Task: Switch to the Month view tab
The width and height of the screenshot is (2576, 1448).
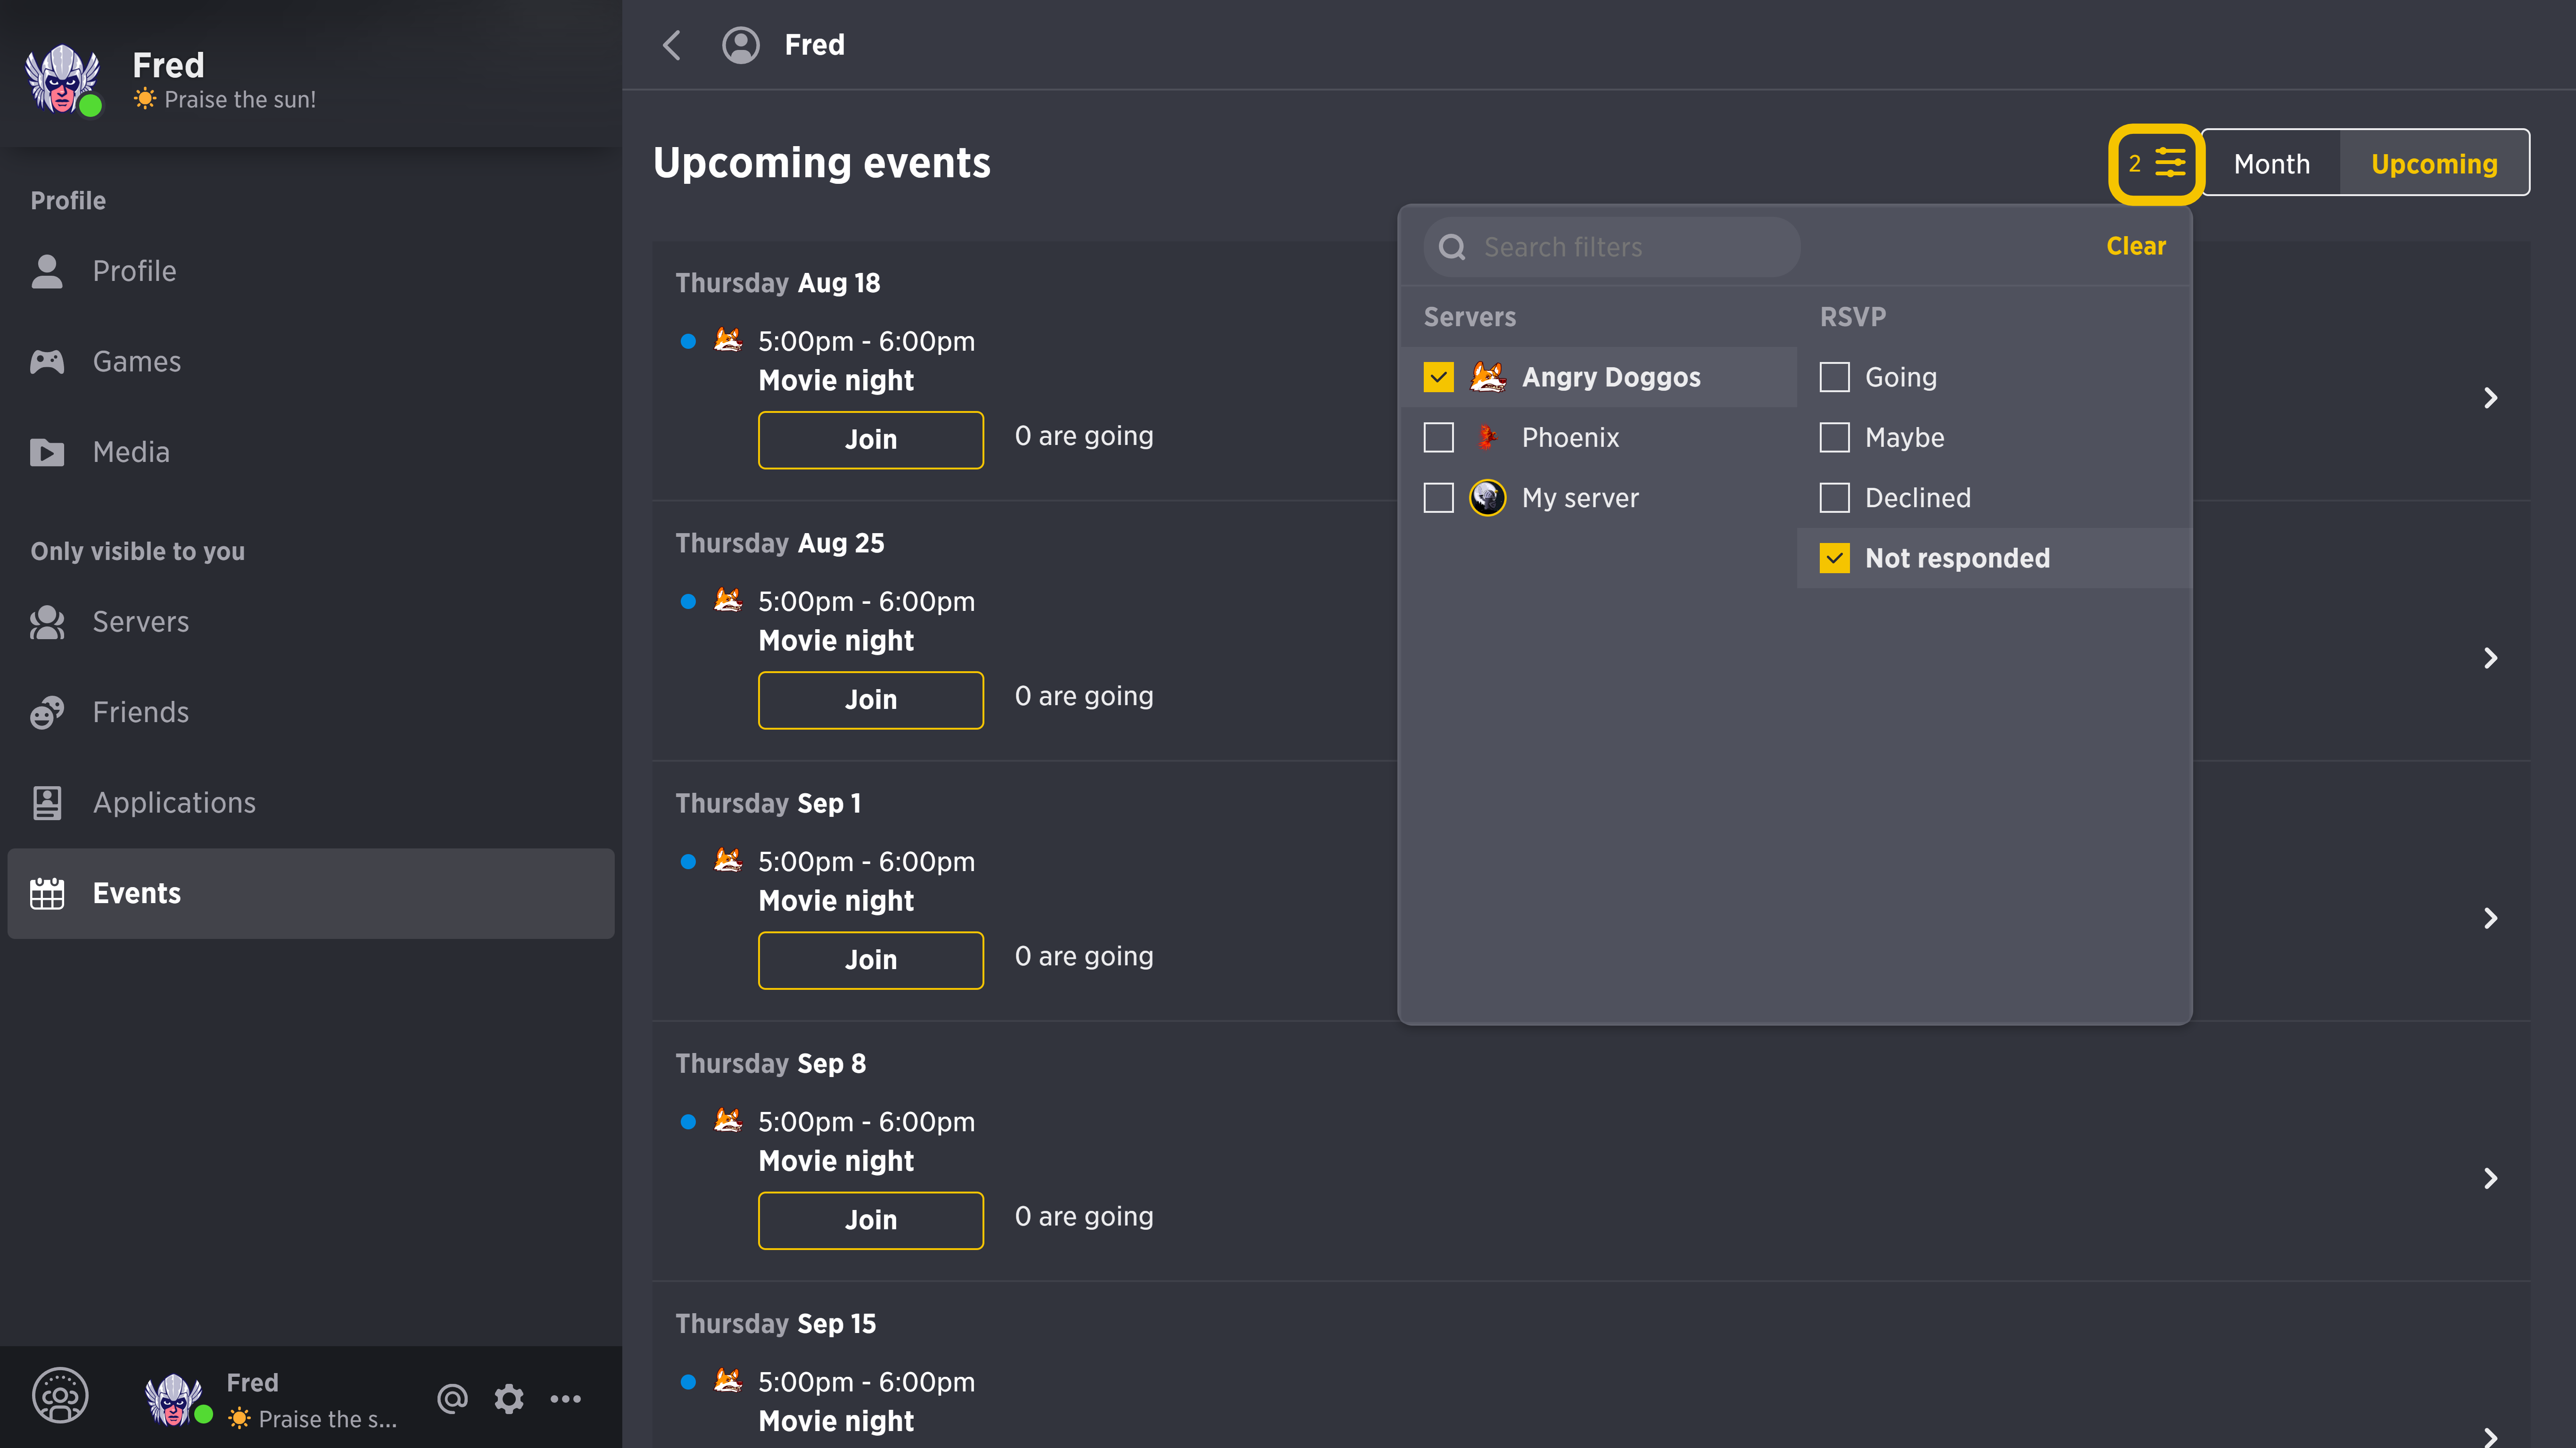Action: (2271, 163)
